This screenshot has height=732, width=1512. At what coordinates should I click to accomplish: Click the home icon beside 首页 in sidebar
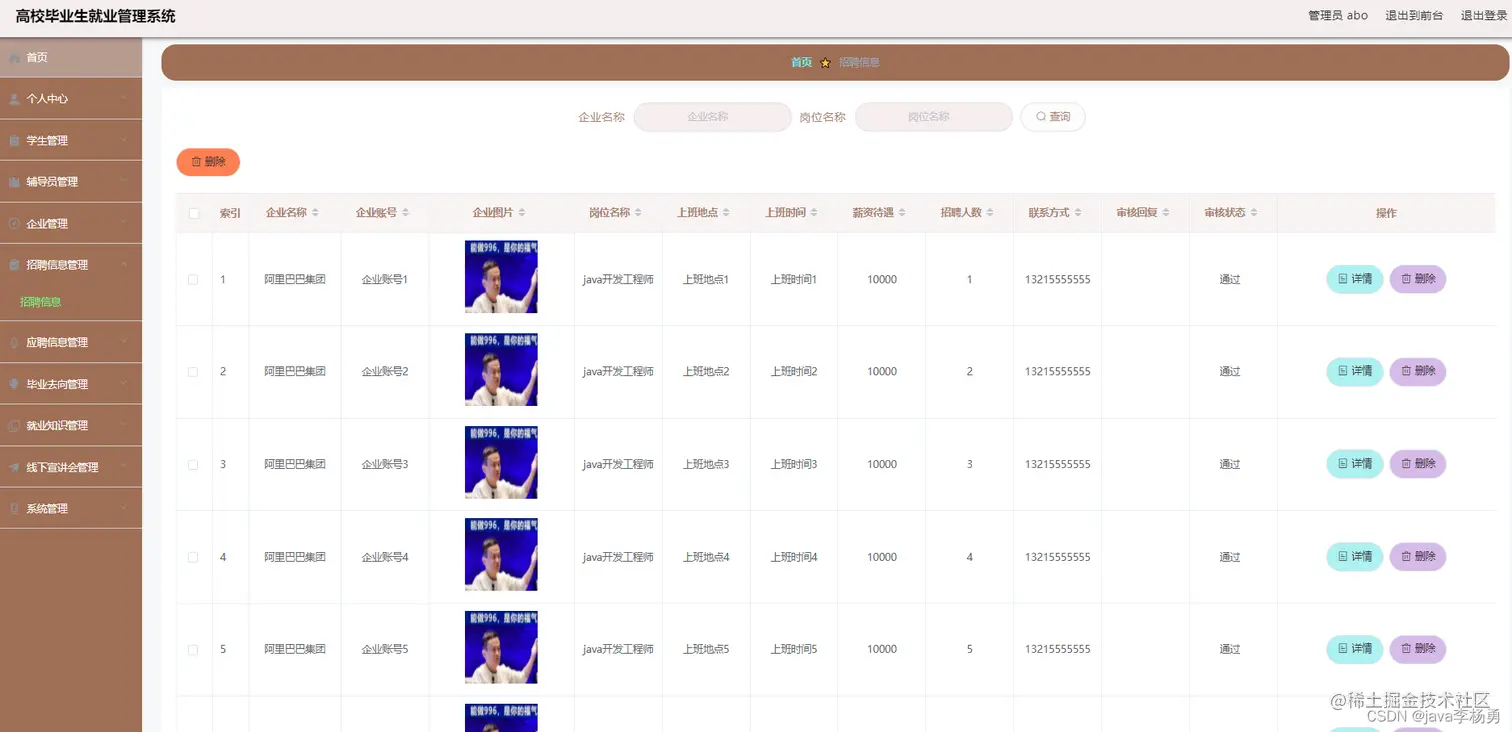click(14, 58)
